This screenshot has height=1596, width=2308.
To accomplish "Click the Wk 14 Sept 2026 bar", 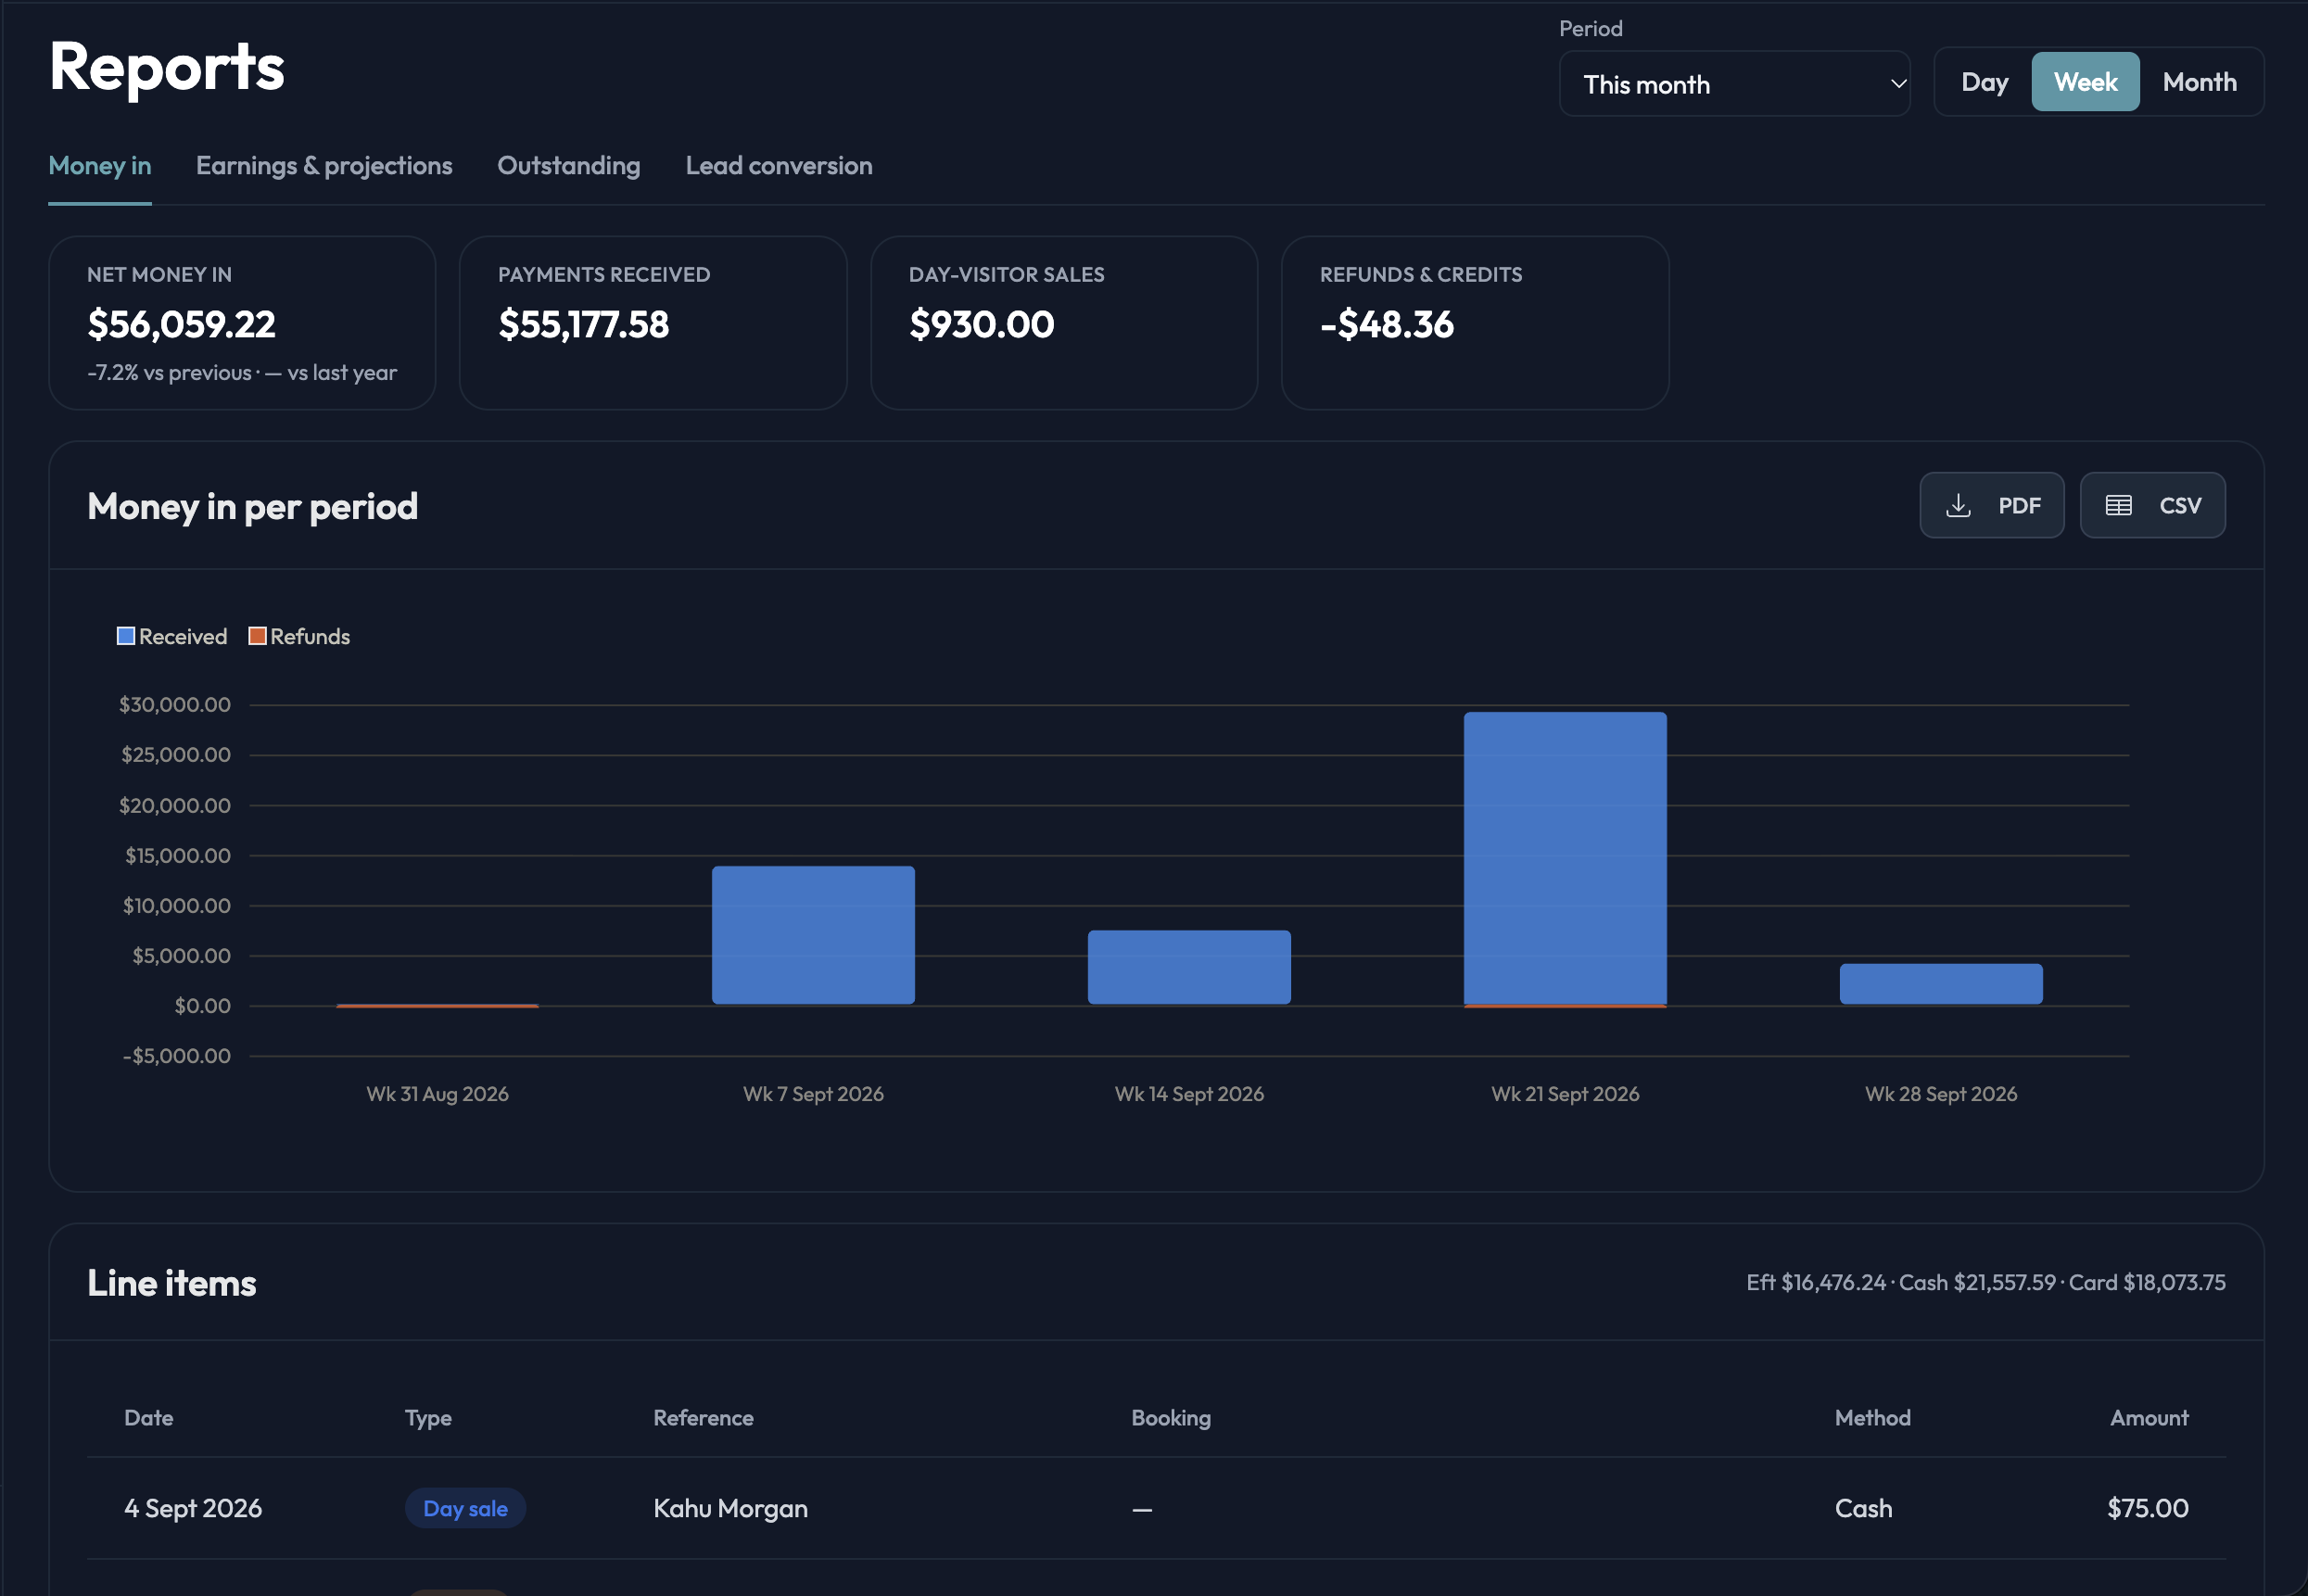I will tap(1189, 967).
